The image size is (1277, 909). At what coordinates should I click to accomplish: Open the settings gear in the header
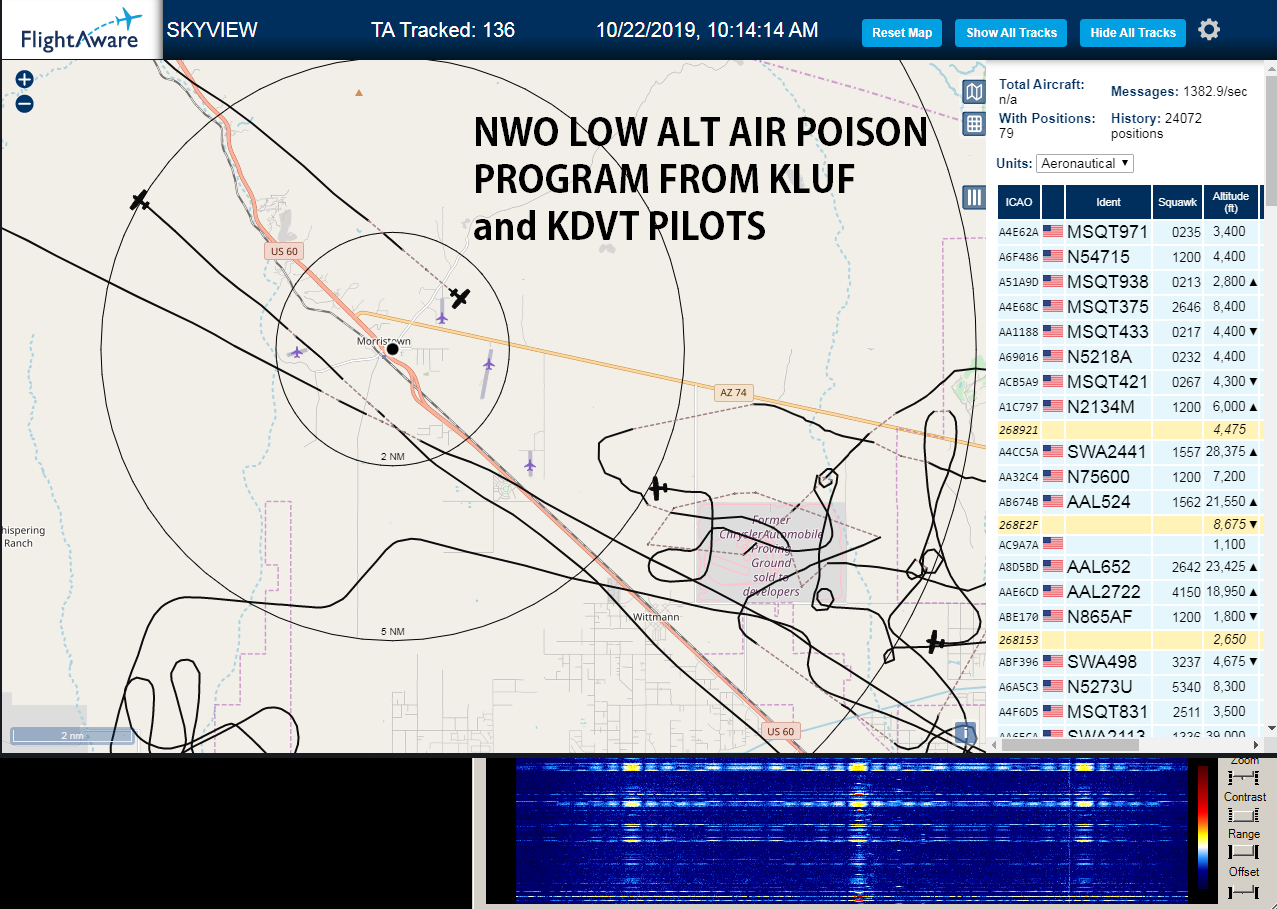(x=1209, y=30)
